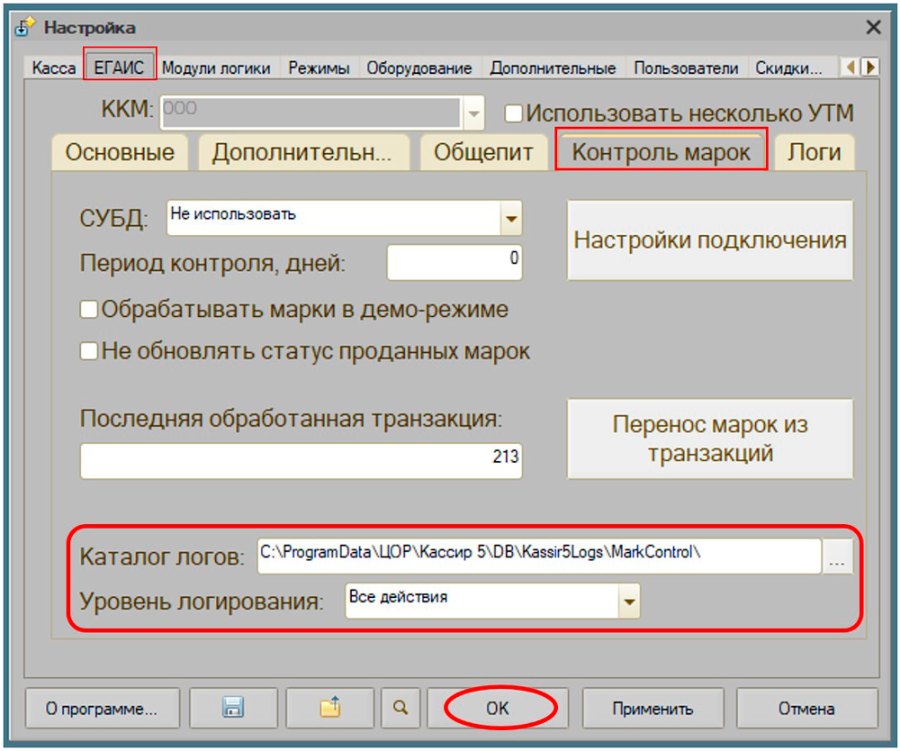900x751 pixels.
Task: Open the Основные sub-tab
Action: pos(119,153)
